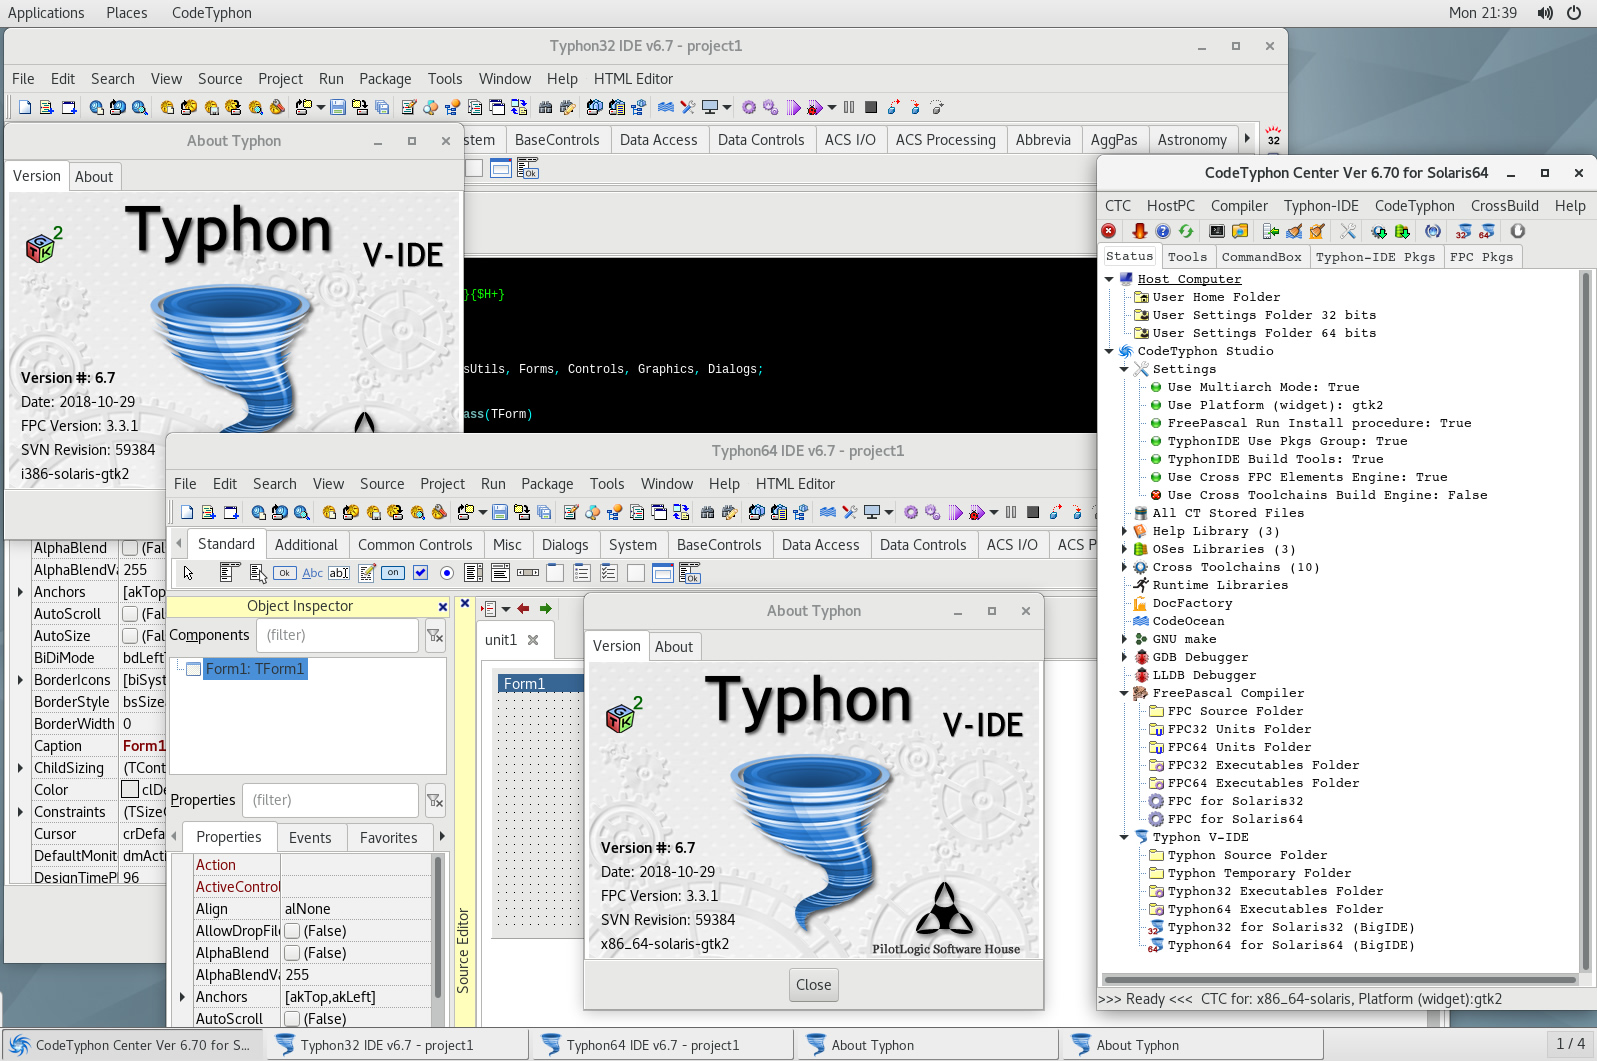Click the red close icon in CodeTyphon Center toolbar

click(1109, 231)
